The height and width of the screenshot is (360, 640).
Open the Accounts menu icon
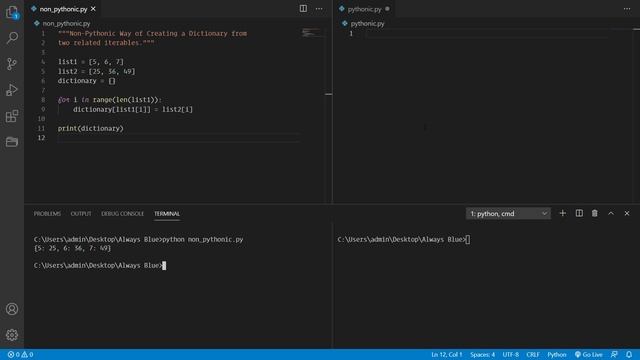12,309
